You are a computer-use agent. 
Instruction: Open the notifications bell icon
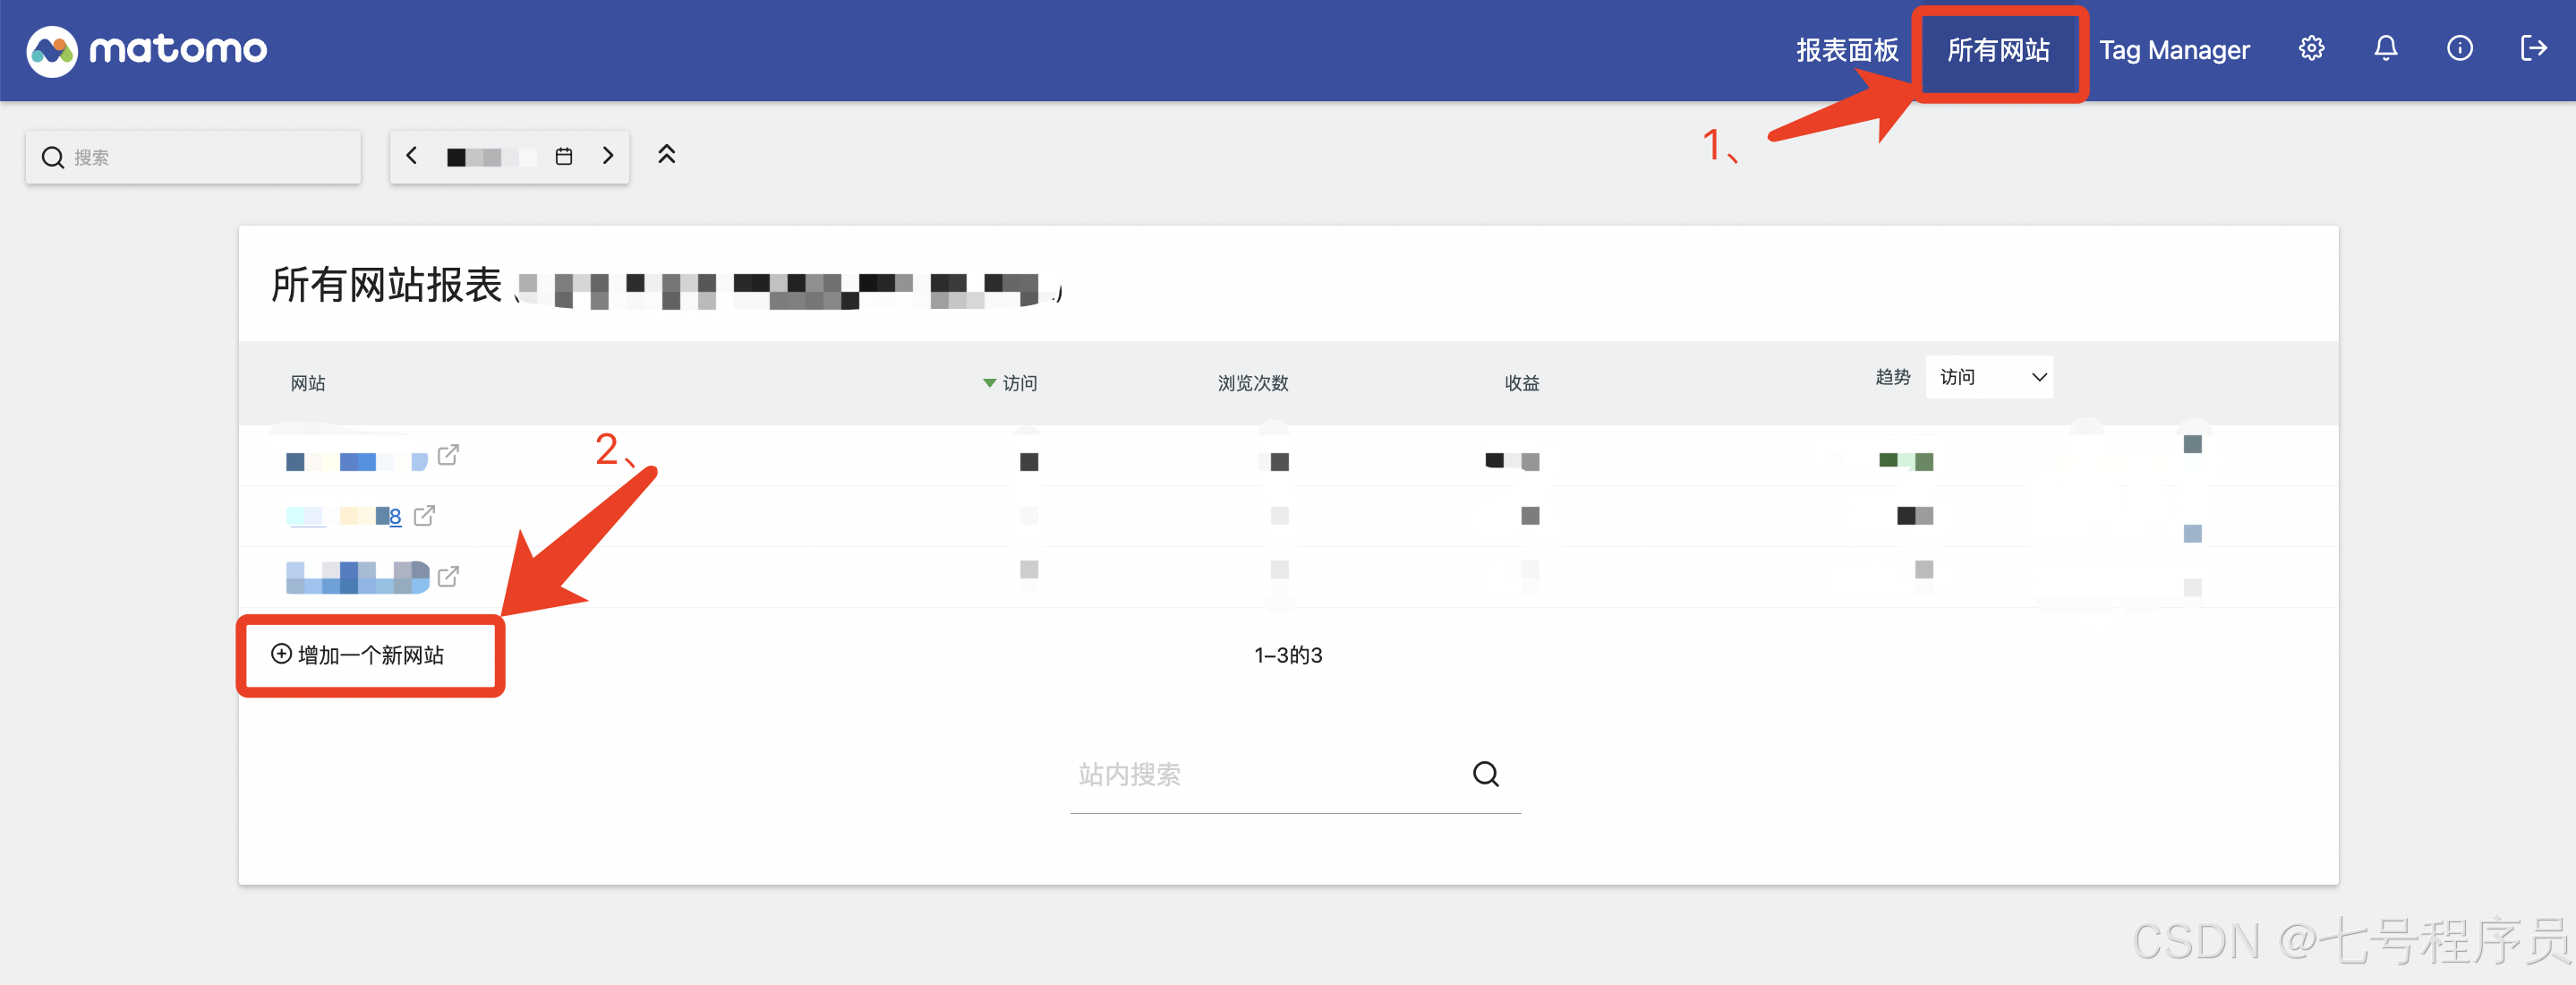click(2385, 48)
